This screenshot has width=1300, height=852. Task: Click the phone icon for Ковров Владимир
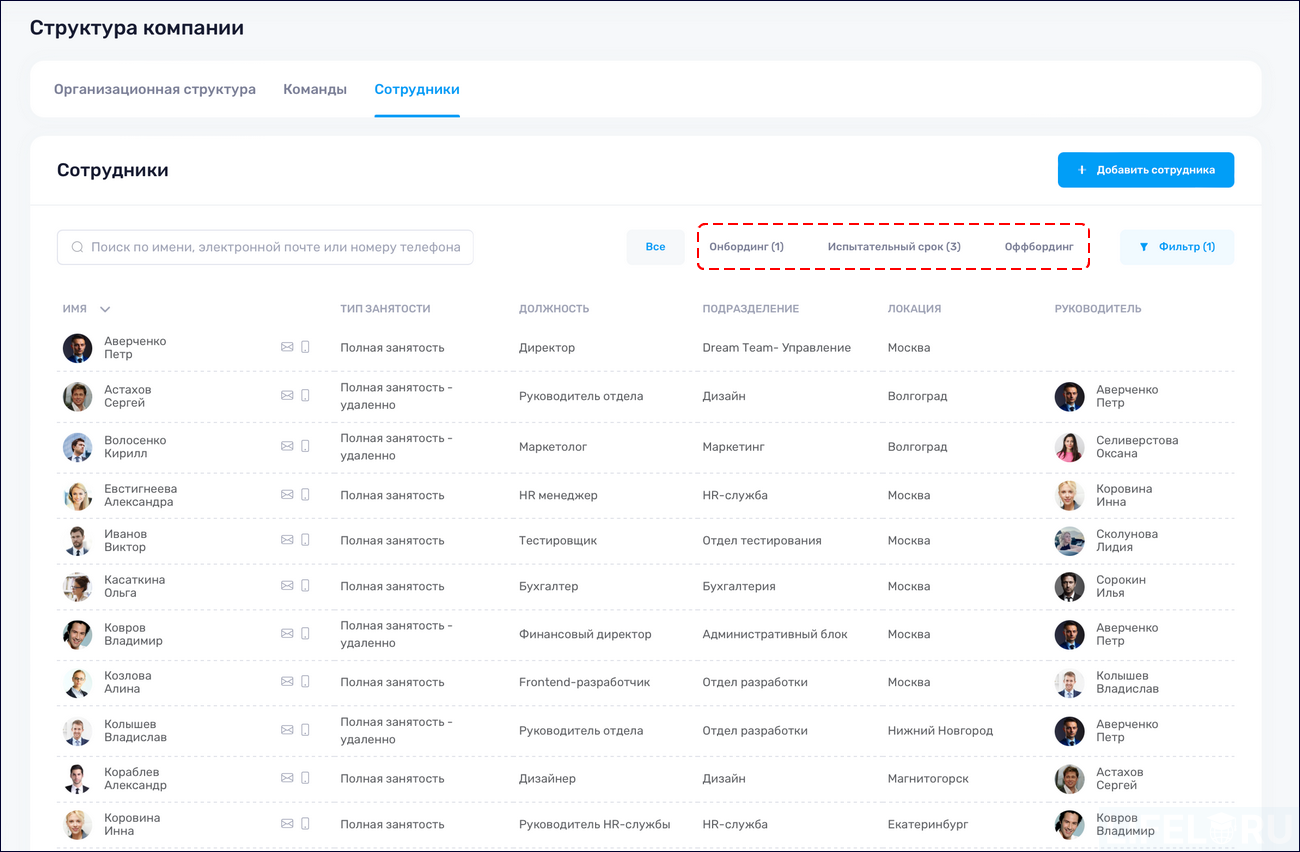305,633
